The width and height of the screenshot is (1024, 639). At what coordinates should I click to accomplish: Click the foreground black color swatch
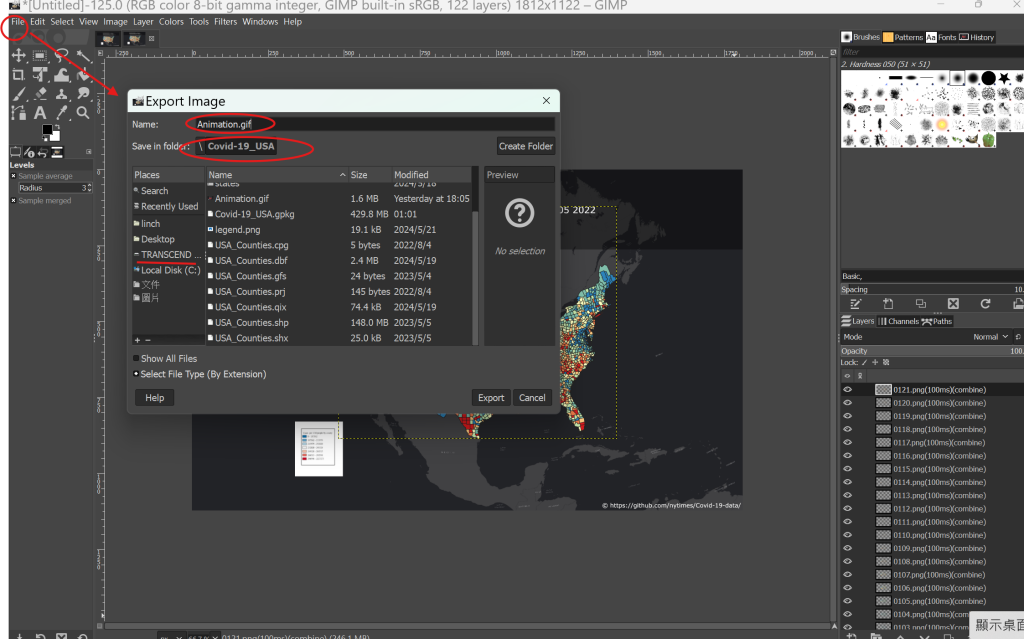pos(47,130)
